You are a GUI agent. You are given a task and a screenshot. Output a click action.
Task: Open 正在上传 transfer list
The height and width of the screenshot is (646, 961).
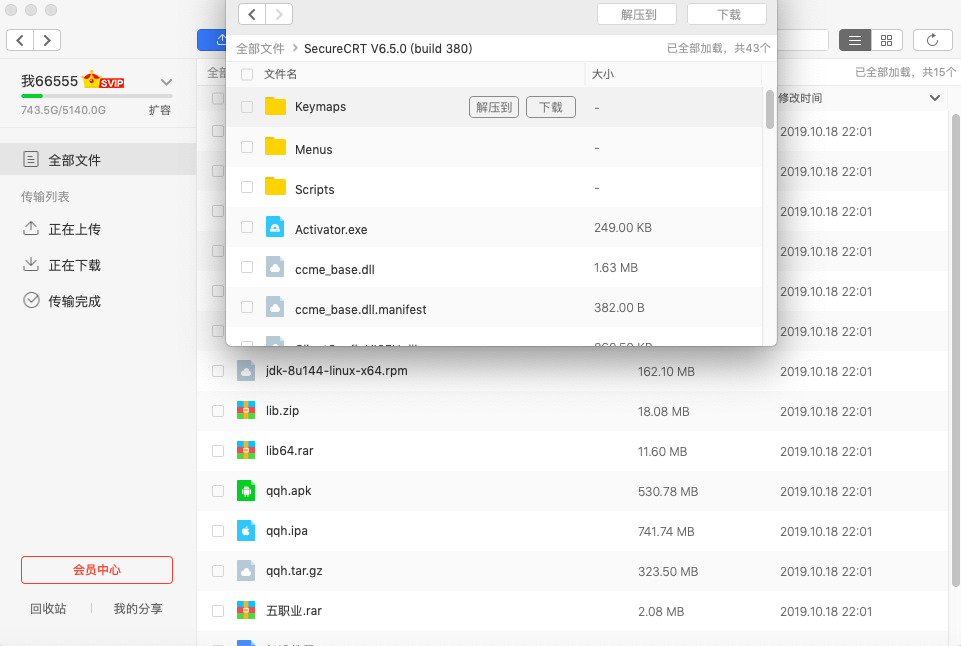click(61, 229)
